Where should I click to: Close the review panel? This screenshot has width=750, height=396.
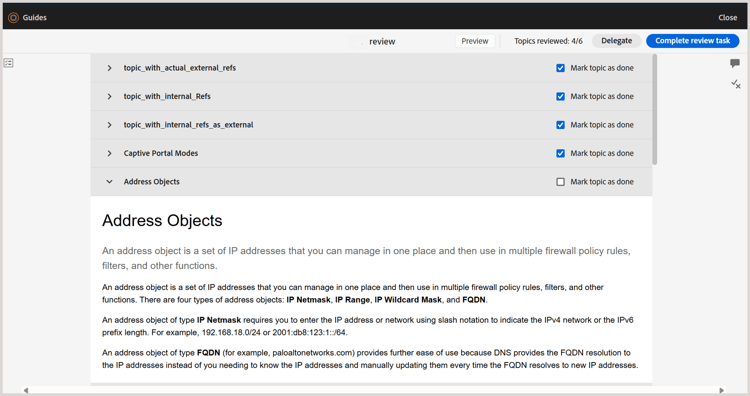click(728, 18)
